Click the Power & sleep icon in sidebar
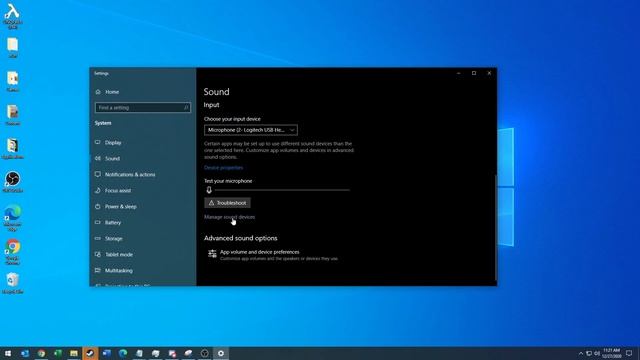640x360 pixels. pos(98,207)
